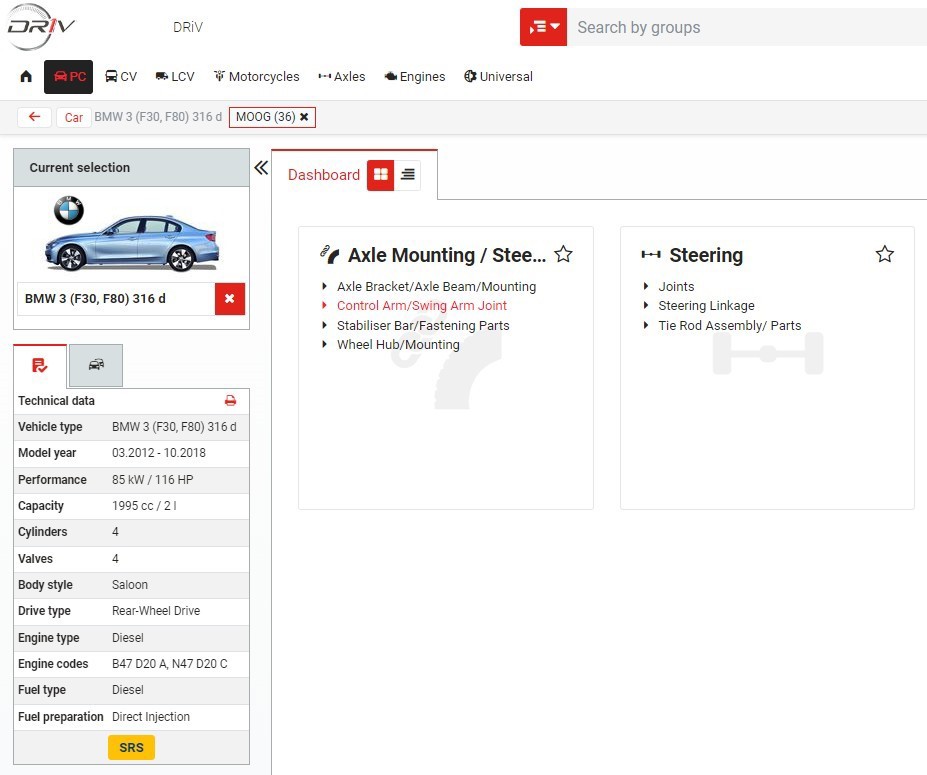Collapse the left sidebar panel
This screenshot has height=775, width=927.
point(261,168)
